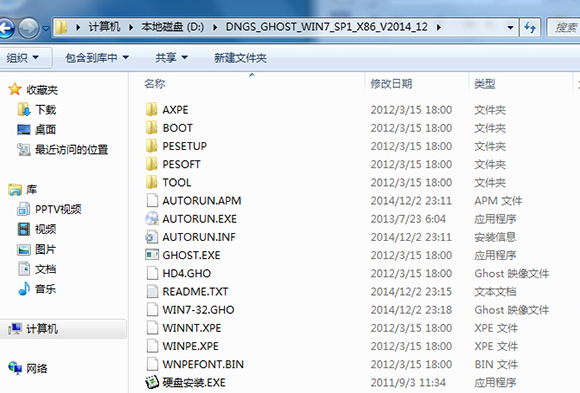Sort files by 修改日期 column header

coord(391,84)
